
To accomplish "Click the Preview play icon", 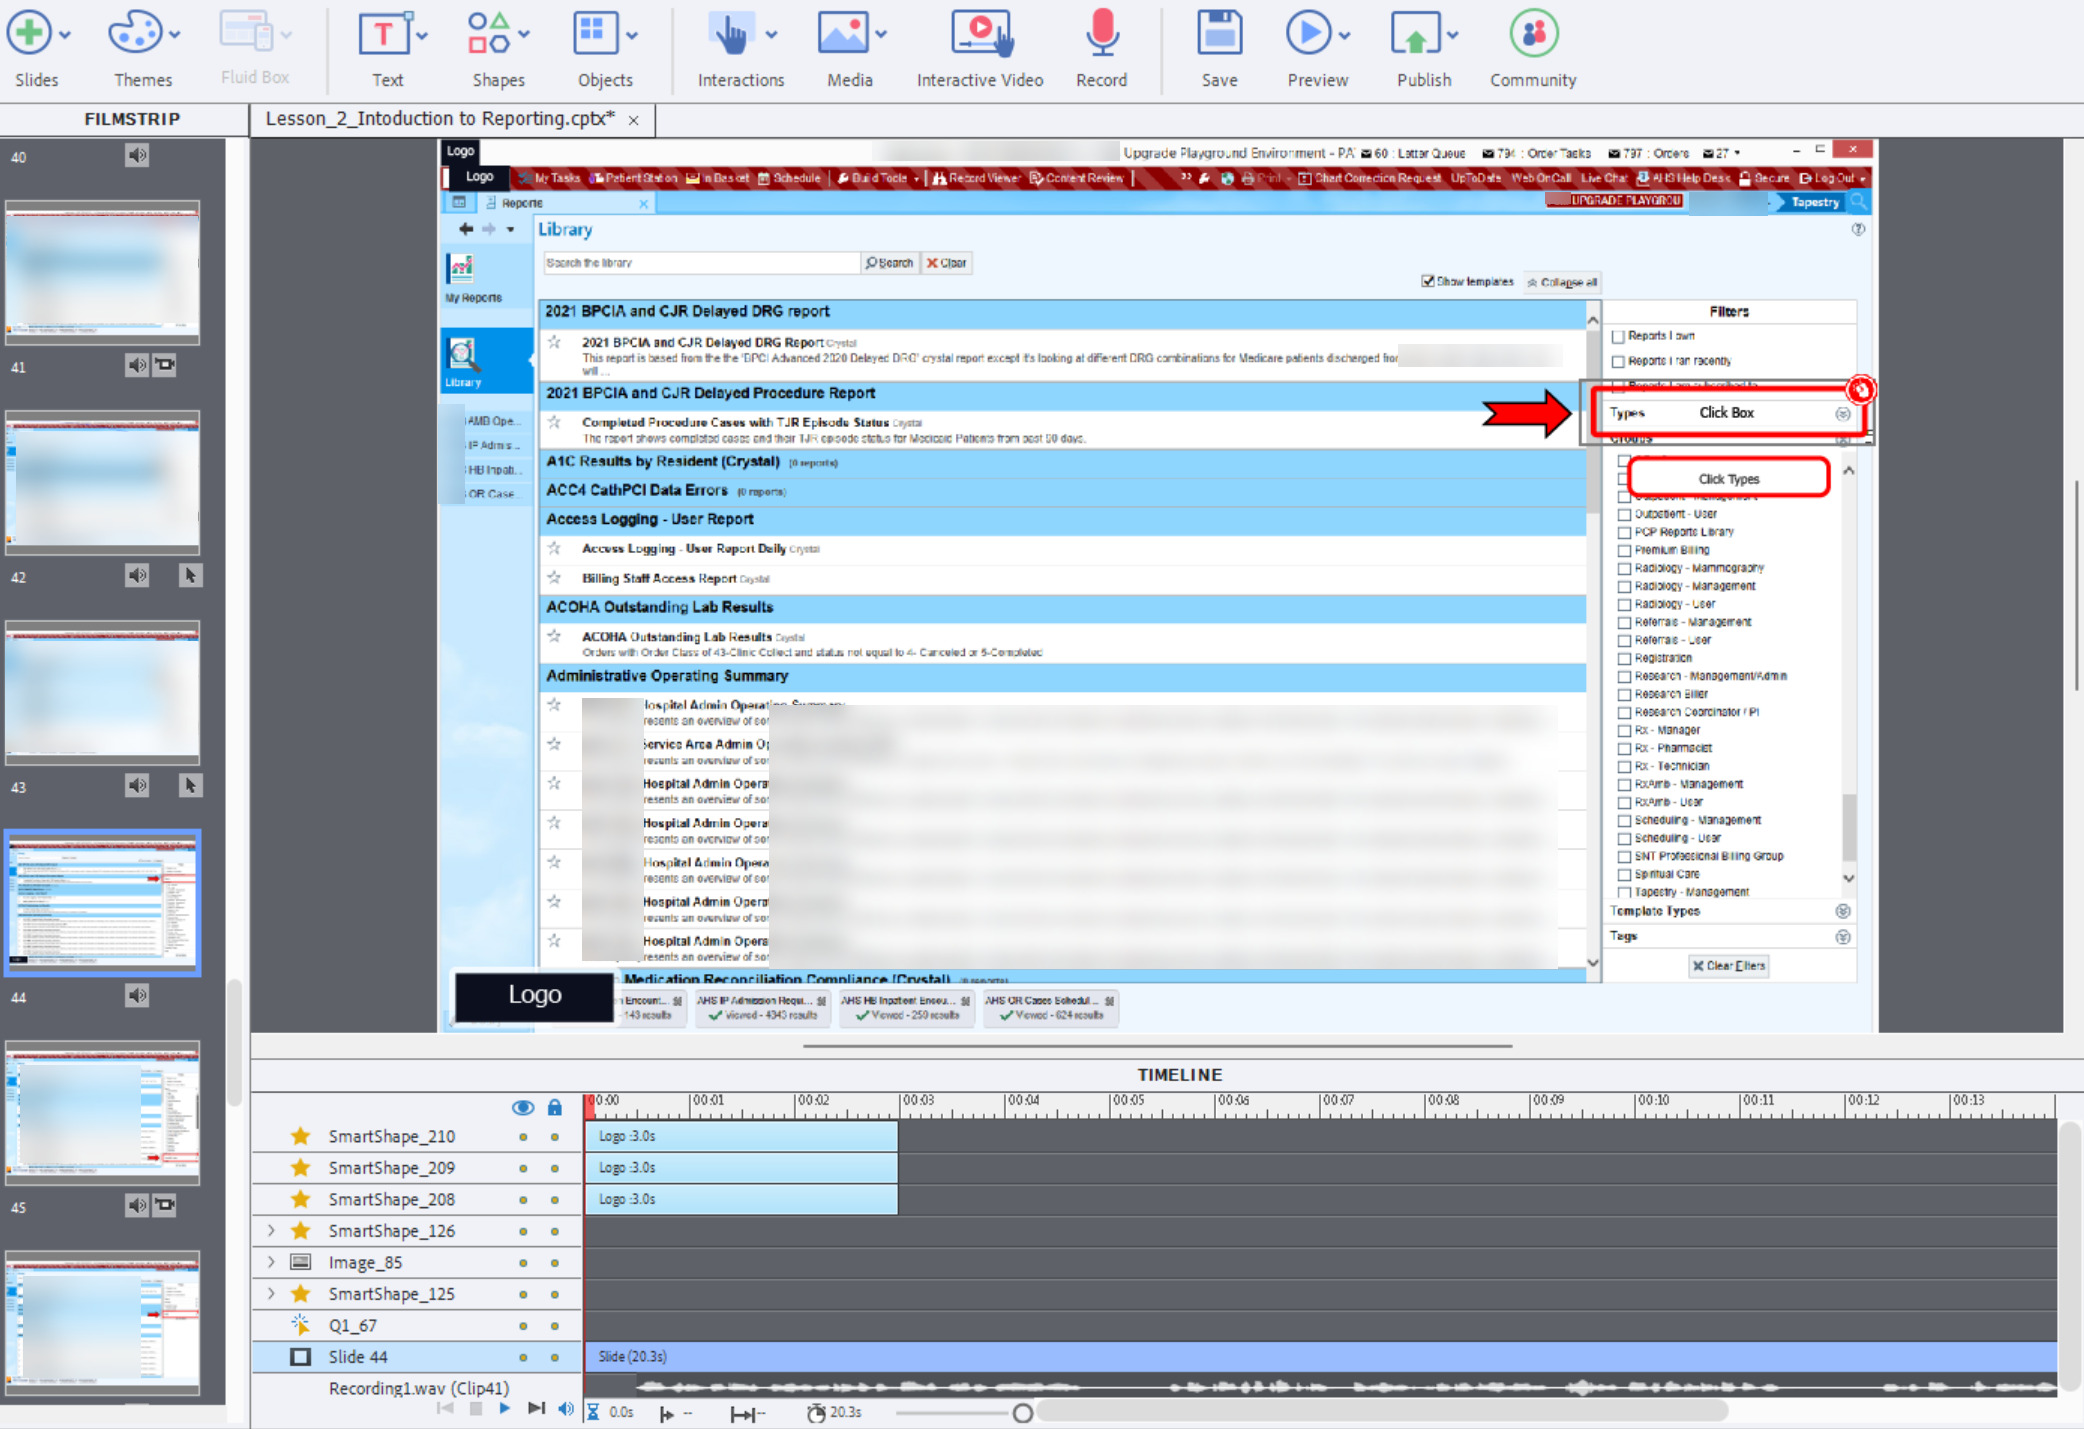I will [1308, 35].
